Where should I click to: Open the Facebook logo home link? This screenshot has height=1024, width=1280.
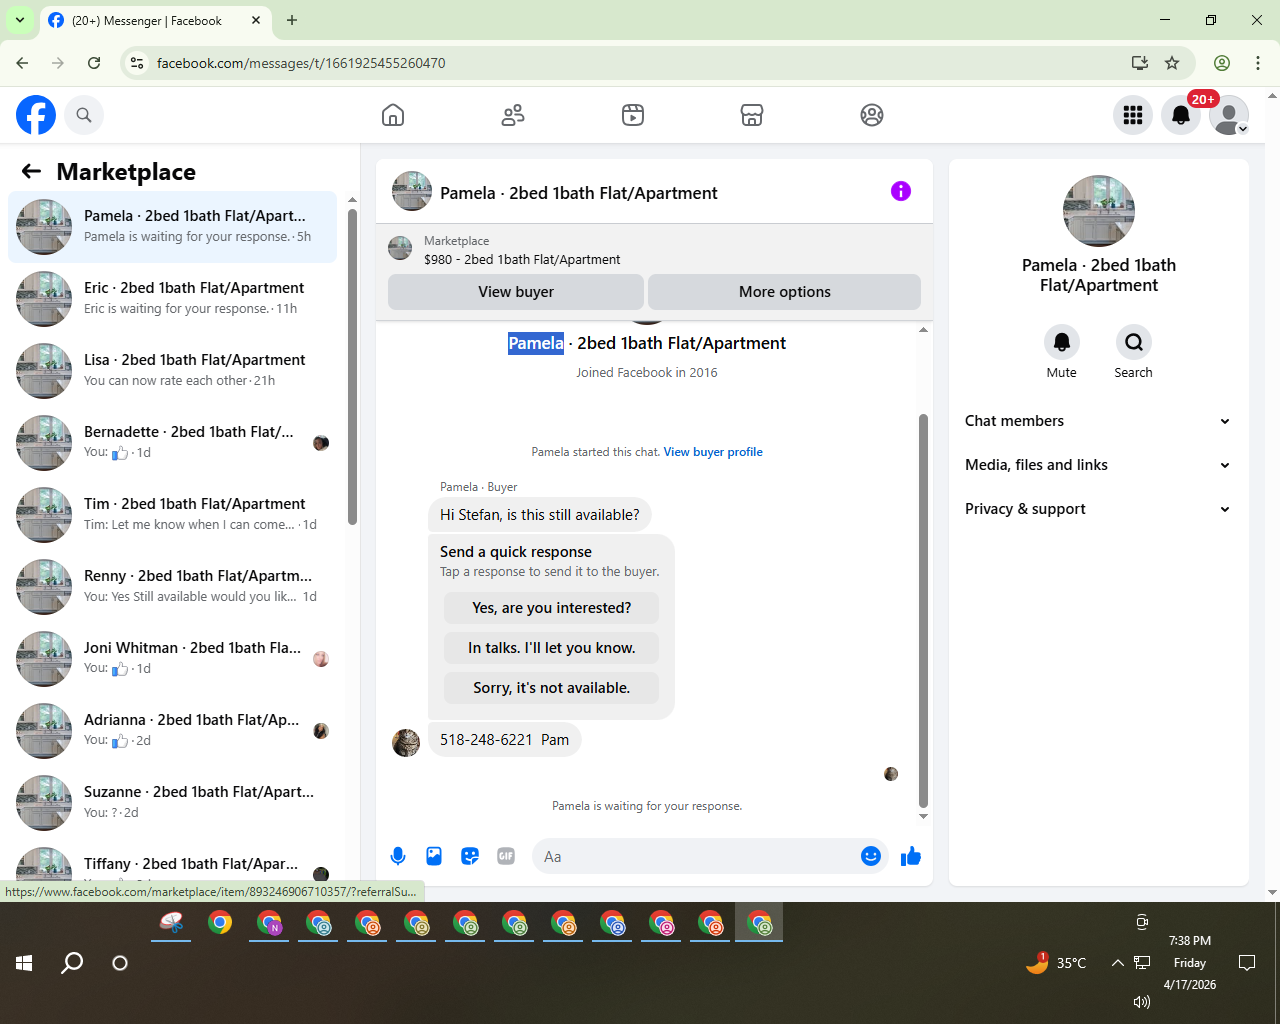(36, 115)
